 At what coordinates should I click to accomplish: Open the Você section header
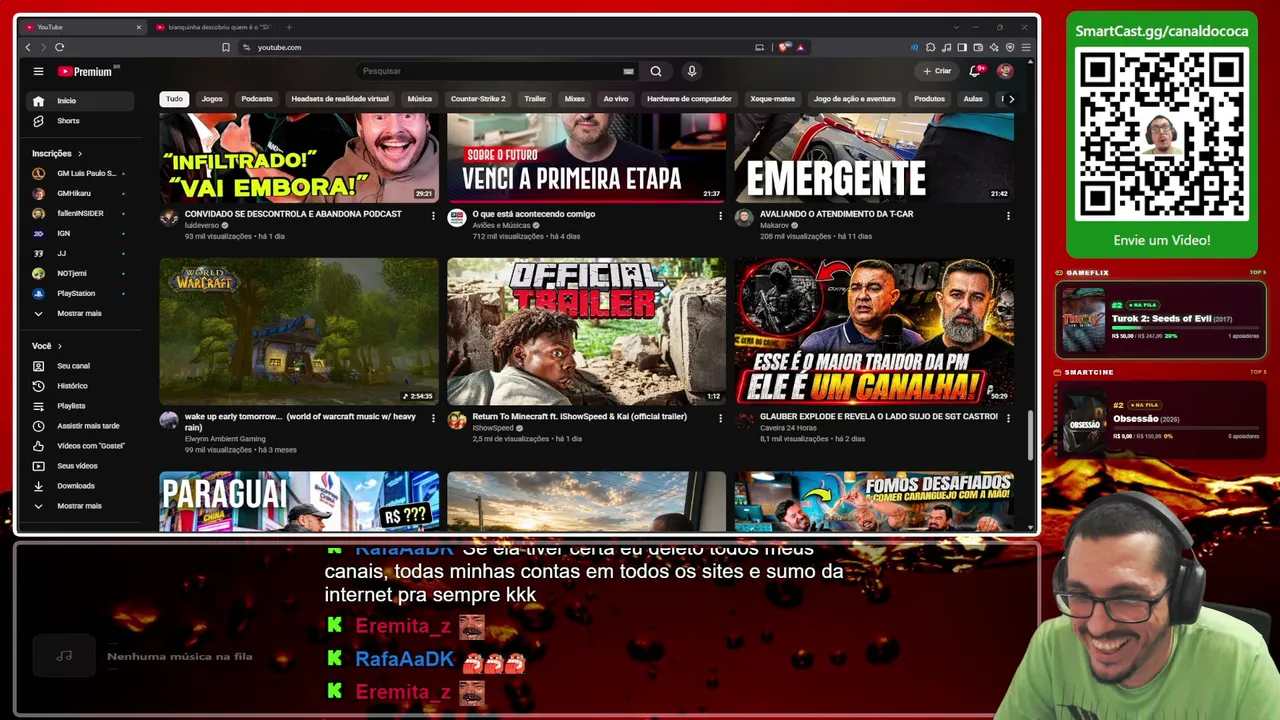(x=46, y=346)
